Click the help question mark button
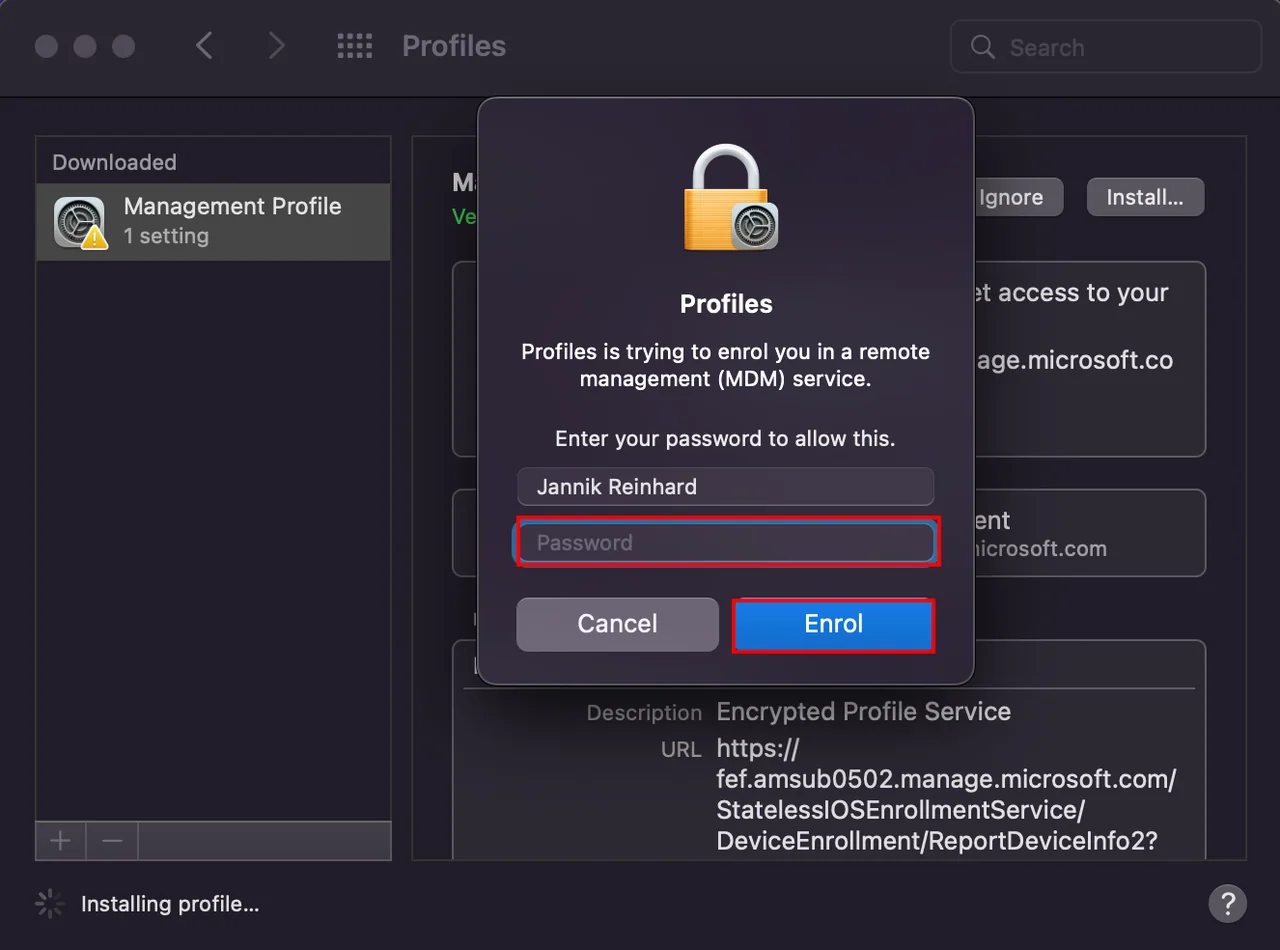 [x=1228, y=903]
